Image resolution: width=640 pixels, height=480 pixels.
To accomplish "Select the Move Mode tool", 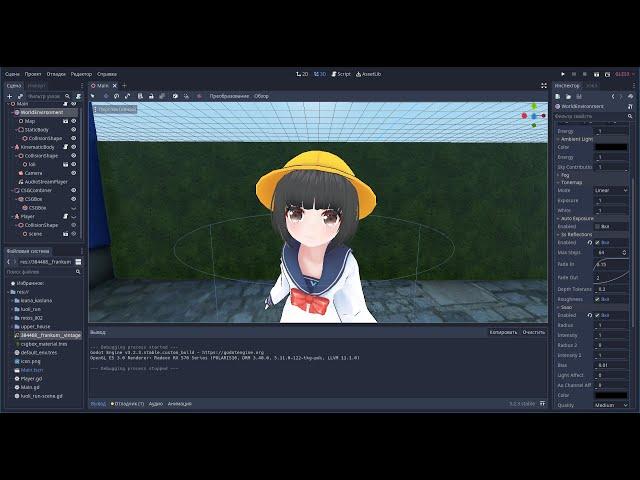I will (106, 96).
